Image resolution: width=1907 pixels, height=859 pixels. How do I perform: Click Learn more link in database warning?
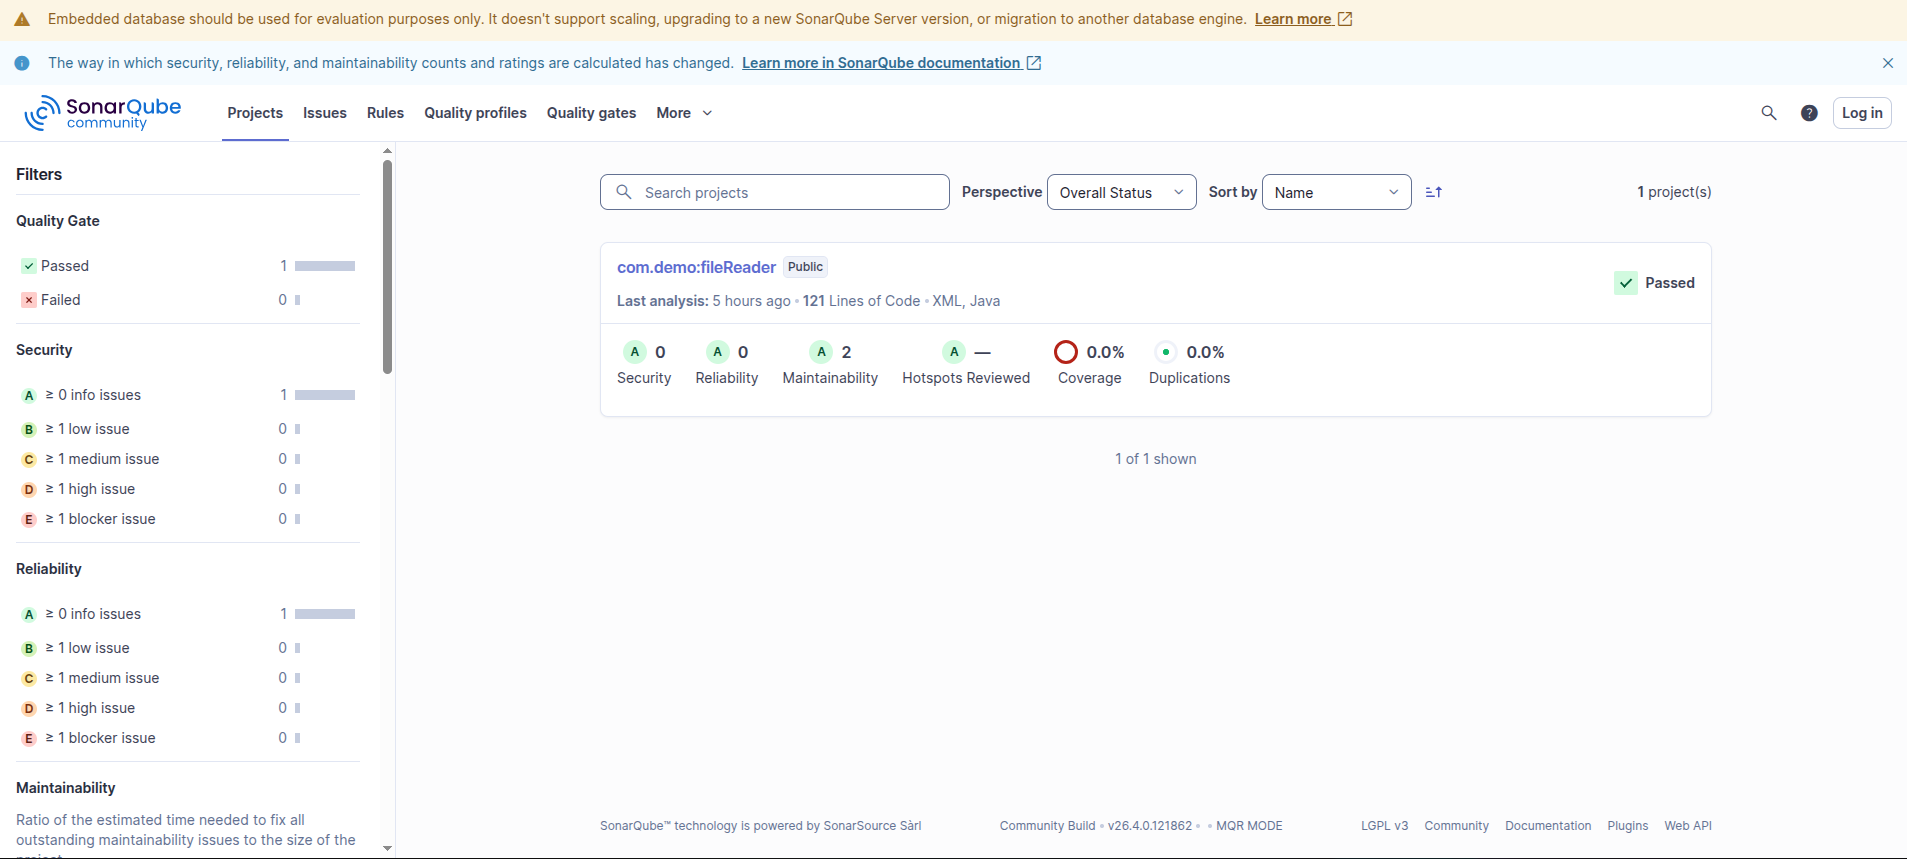[x=1303, y=19]
